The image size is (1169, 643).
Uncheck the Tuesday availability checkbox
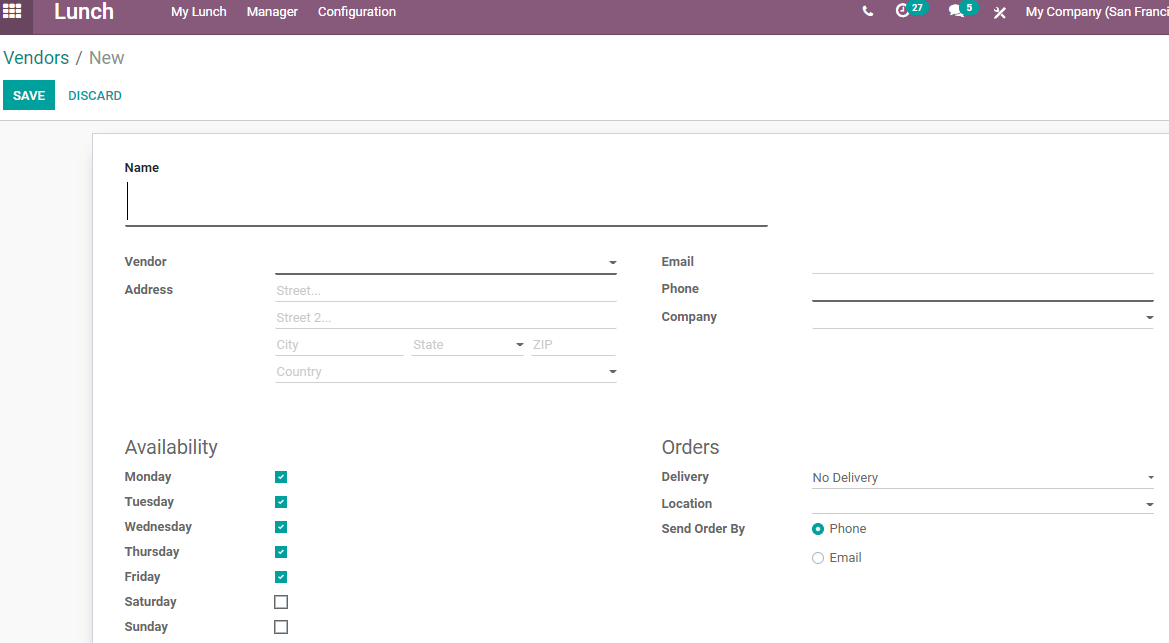click(x=281, y=502)
